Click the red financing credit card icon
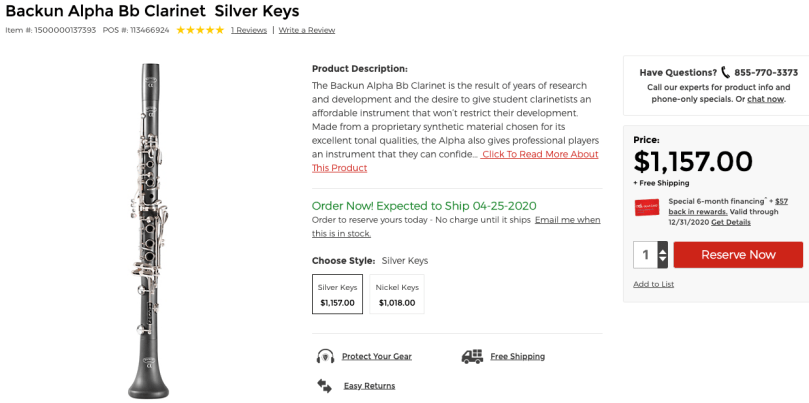 point(646,207)
